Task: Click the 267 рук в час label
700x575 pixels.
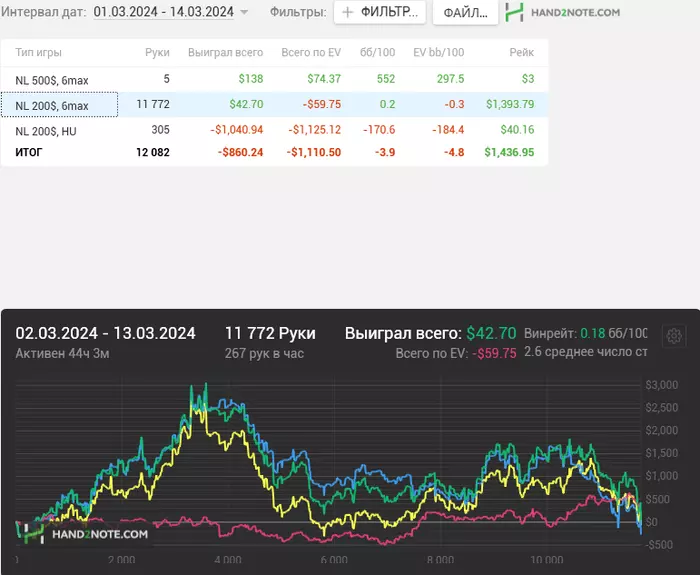Action: tap(264, 354)
